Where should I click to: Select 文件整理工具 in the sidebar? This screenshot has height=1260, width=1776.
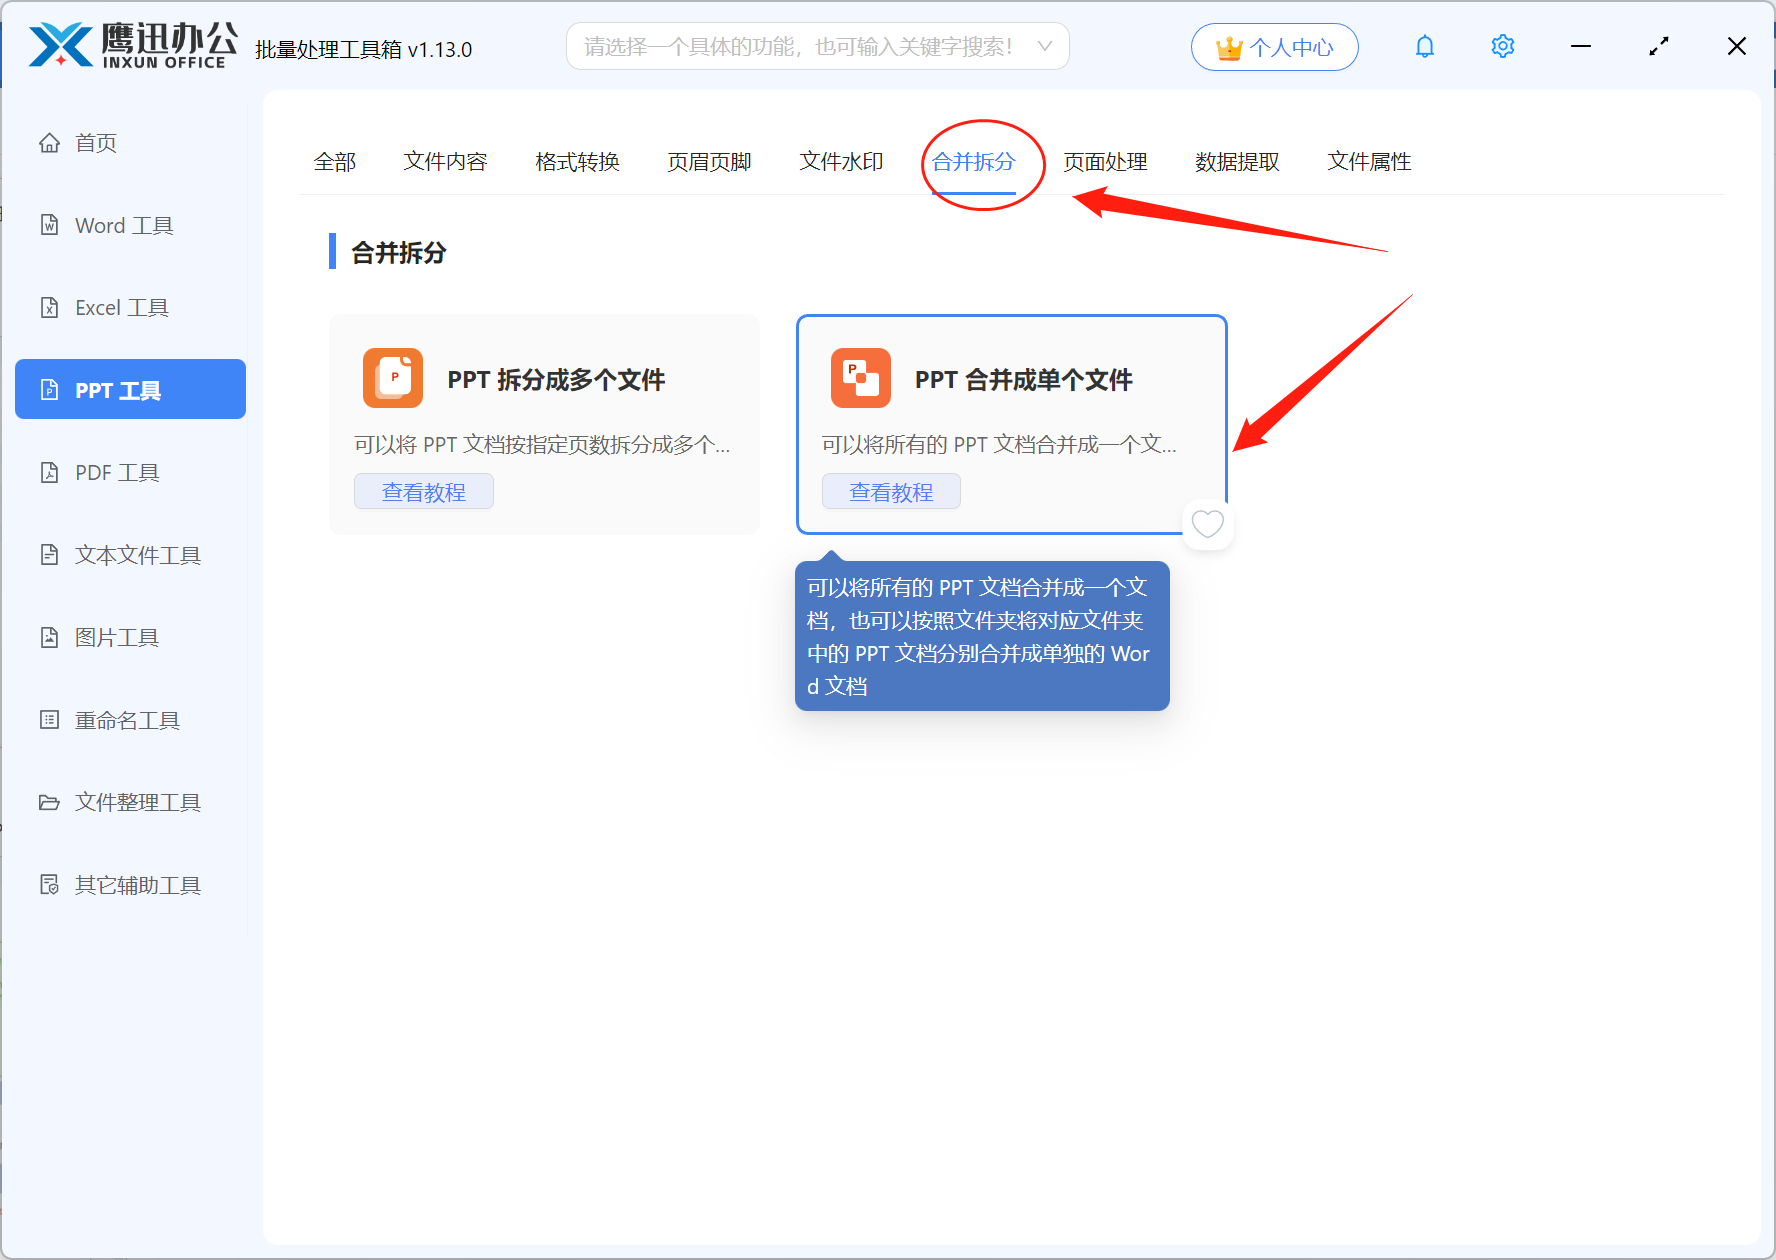[136, 802]
